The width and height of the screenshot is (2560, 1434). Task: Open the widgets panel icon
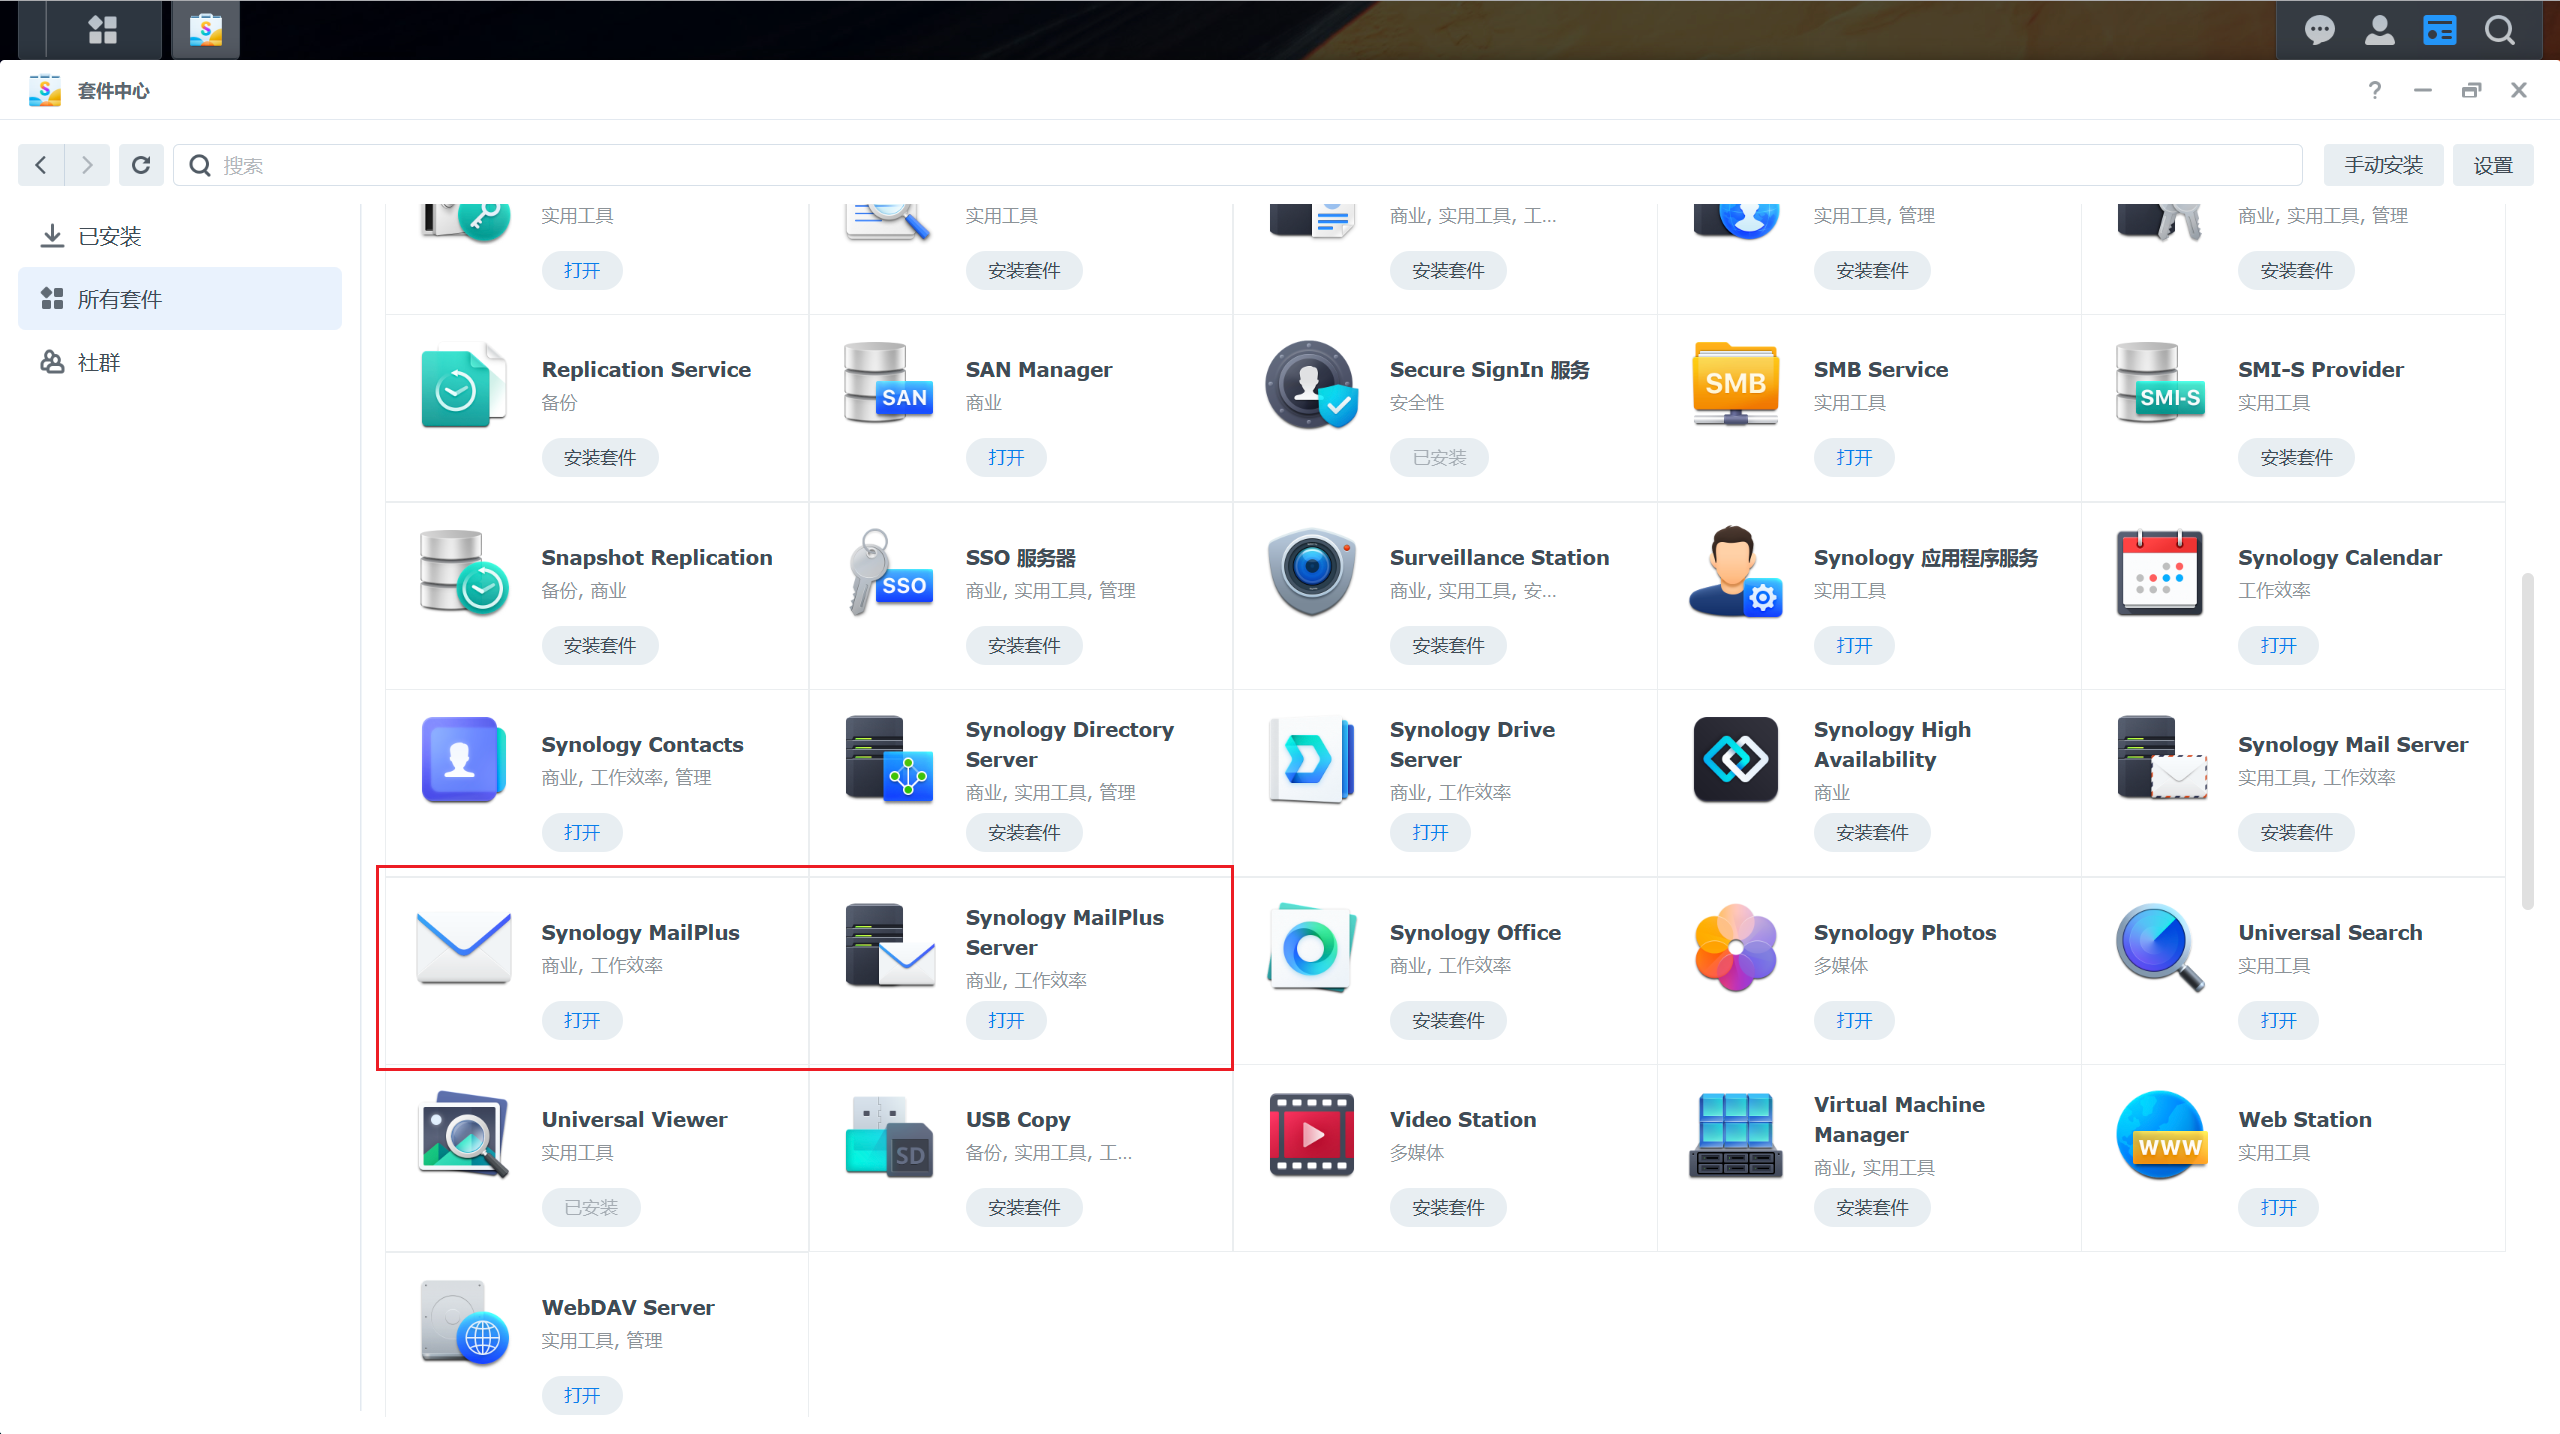tap(2440, 31)
